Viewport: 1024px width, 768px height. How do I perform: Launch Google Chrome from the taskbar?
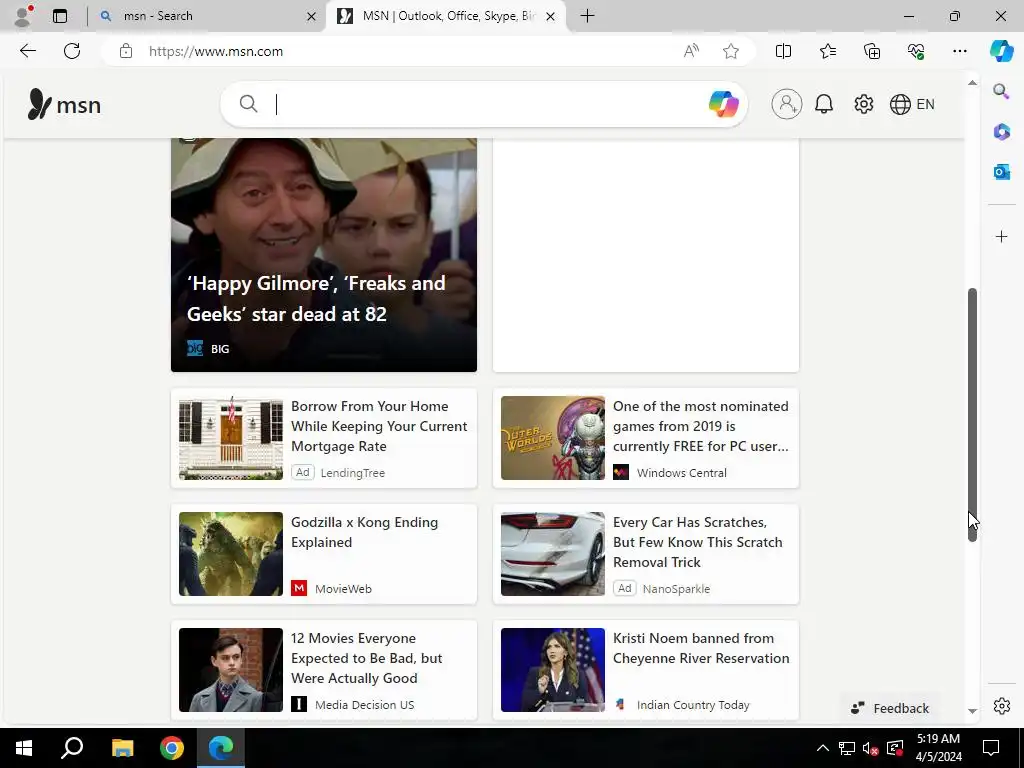172,748
